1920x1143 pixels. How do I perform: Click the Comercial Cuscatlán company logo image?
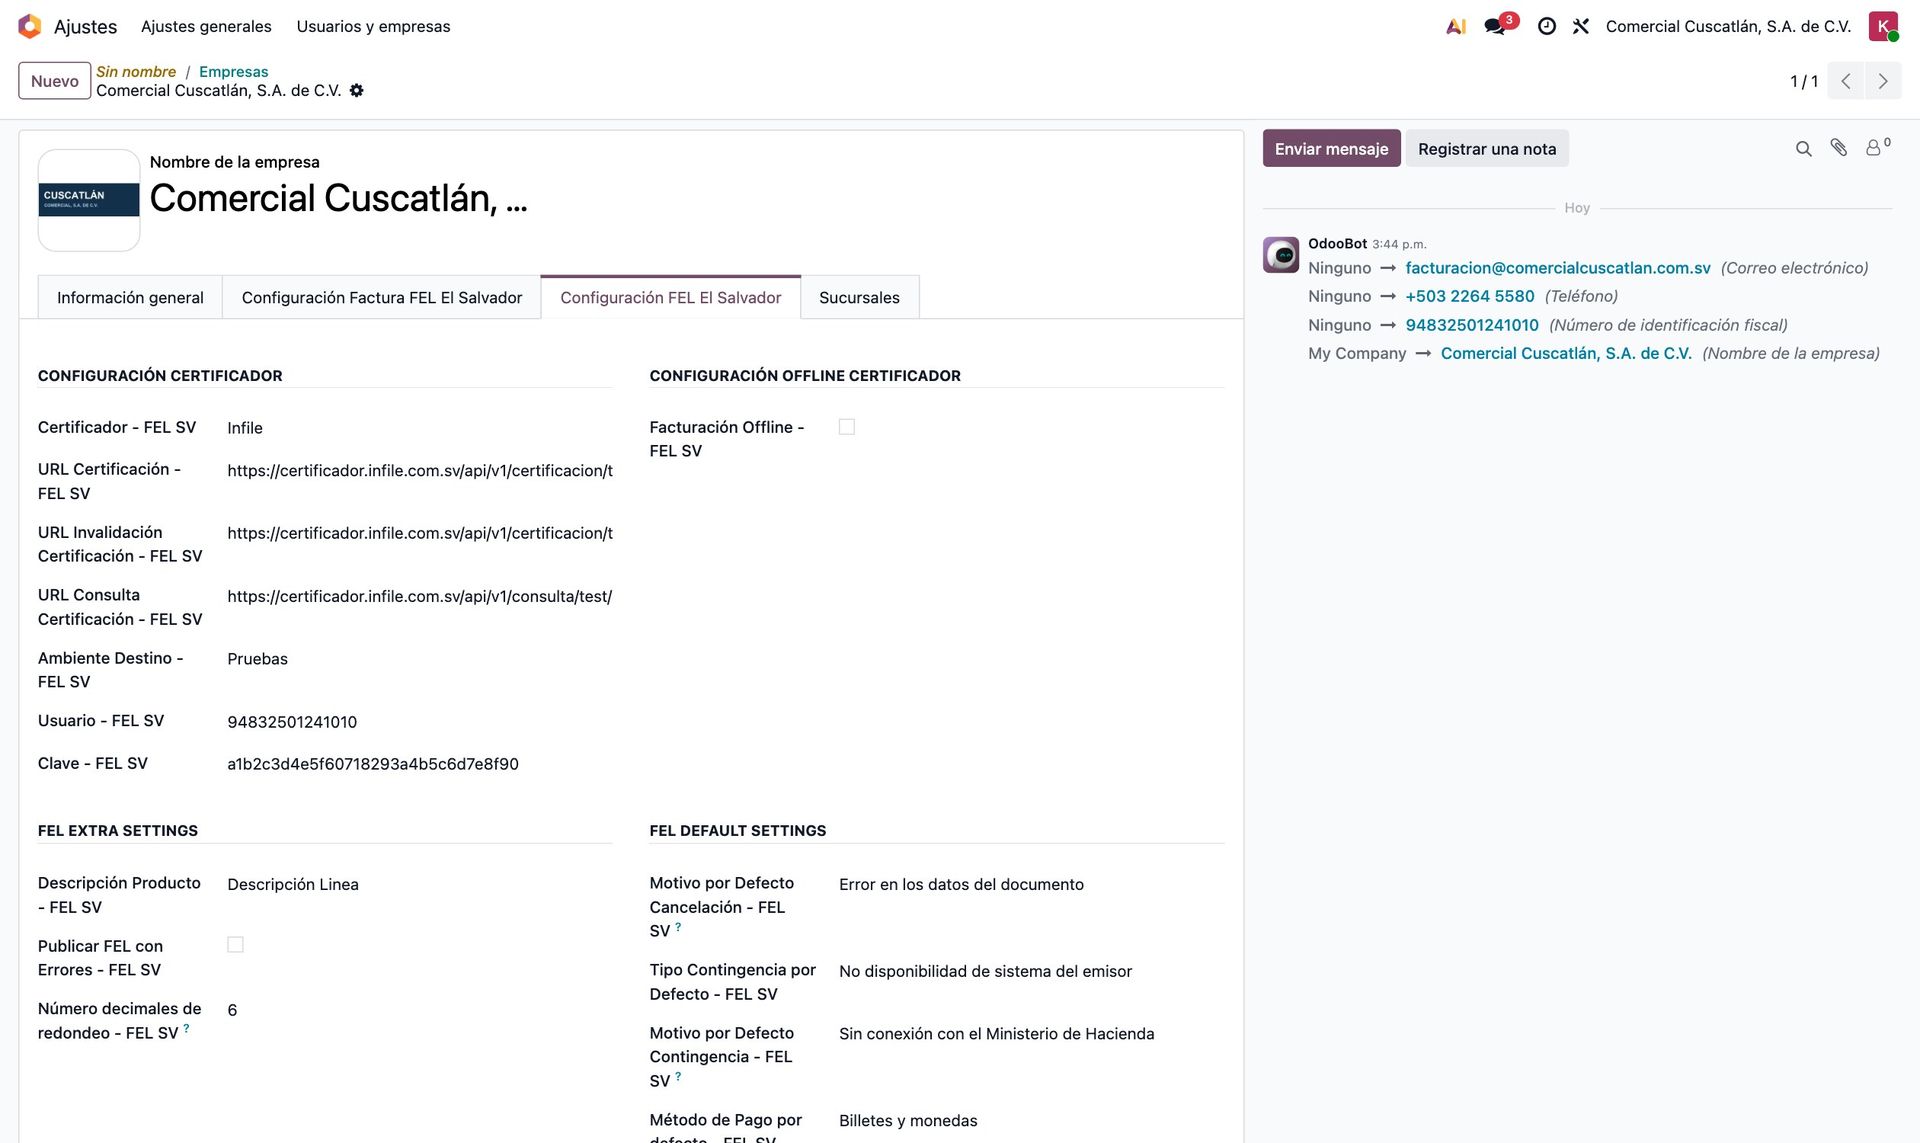(89, 200)
